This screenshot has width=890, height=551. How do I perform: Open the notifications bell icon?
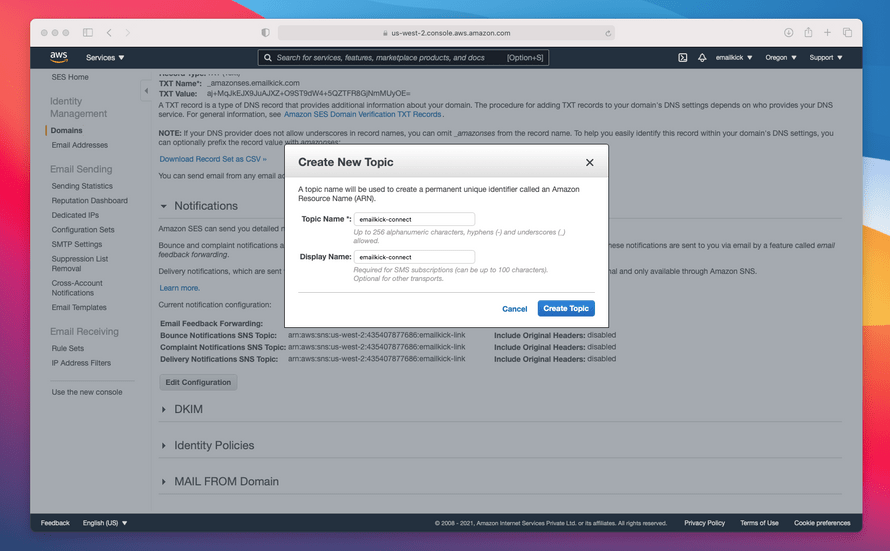click(702, 57)
